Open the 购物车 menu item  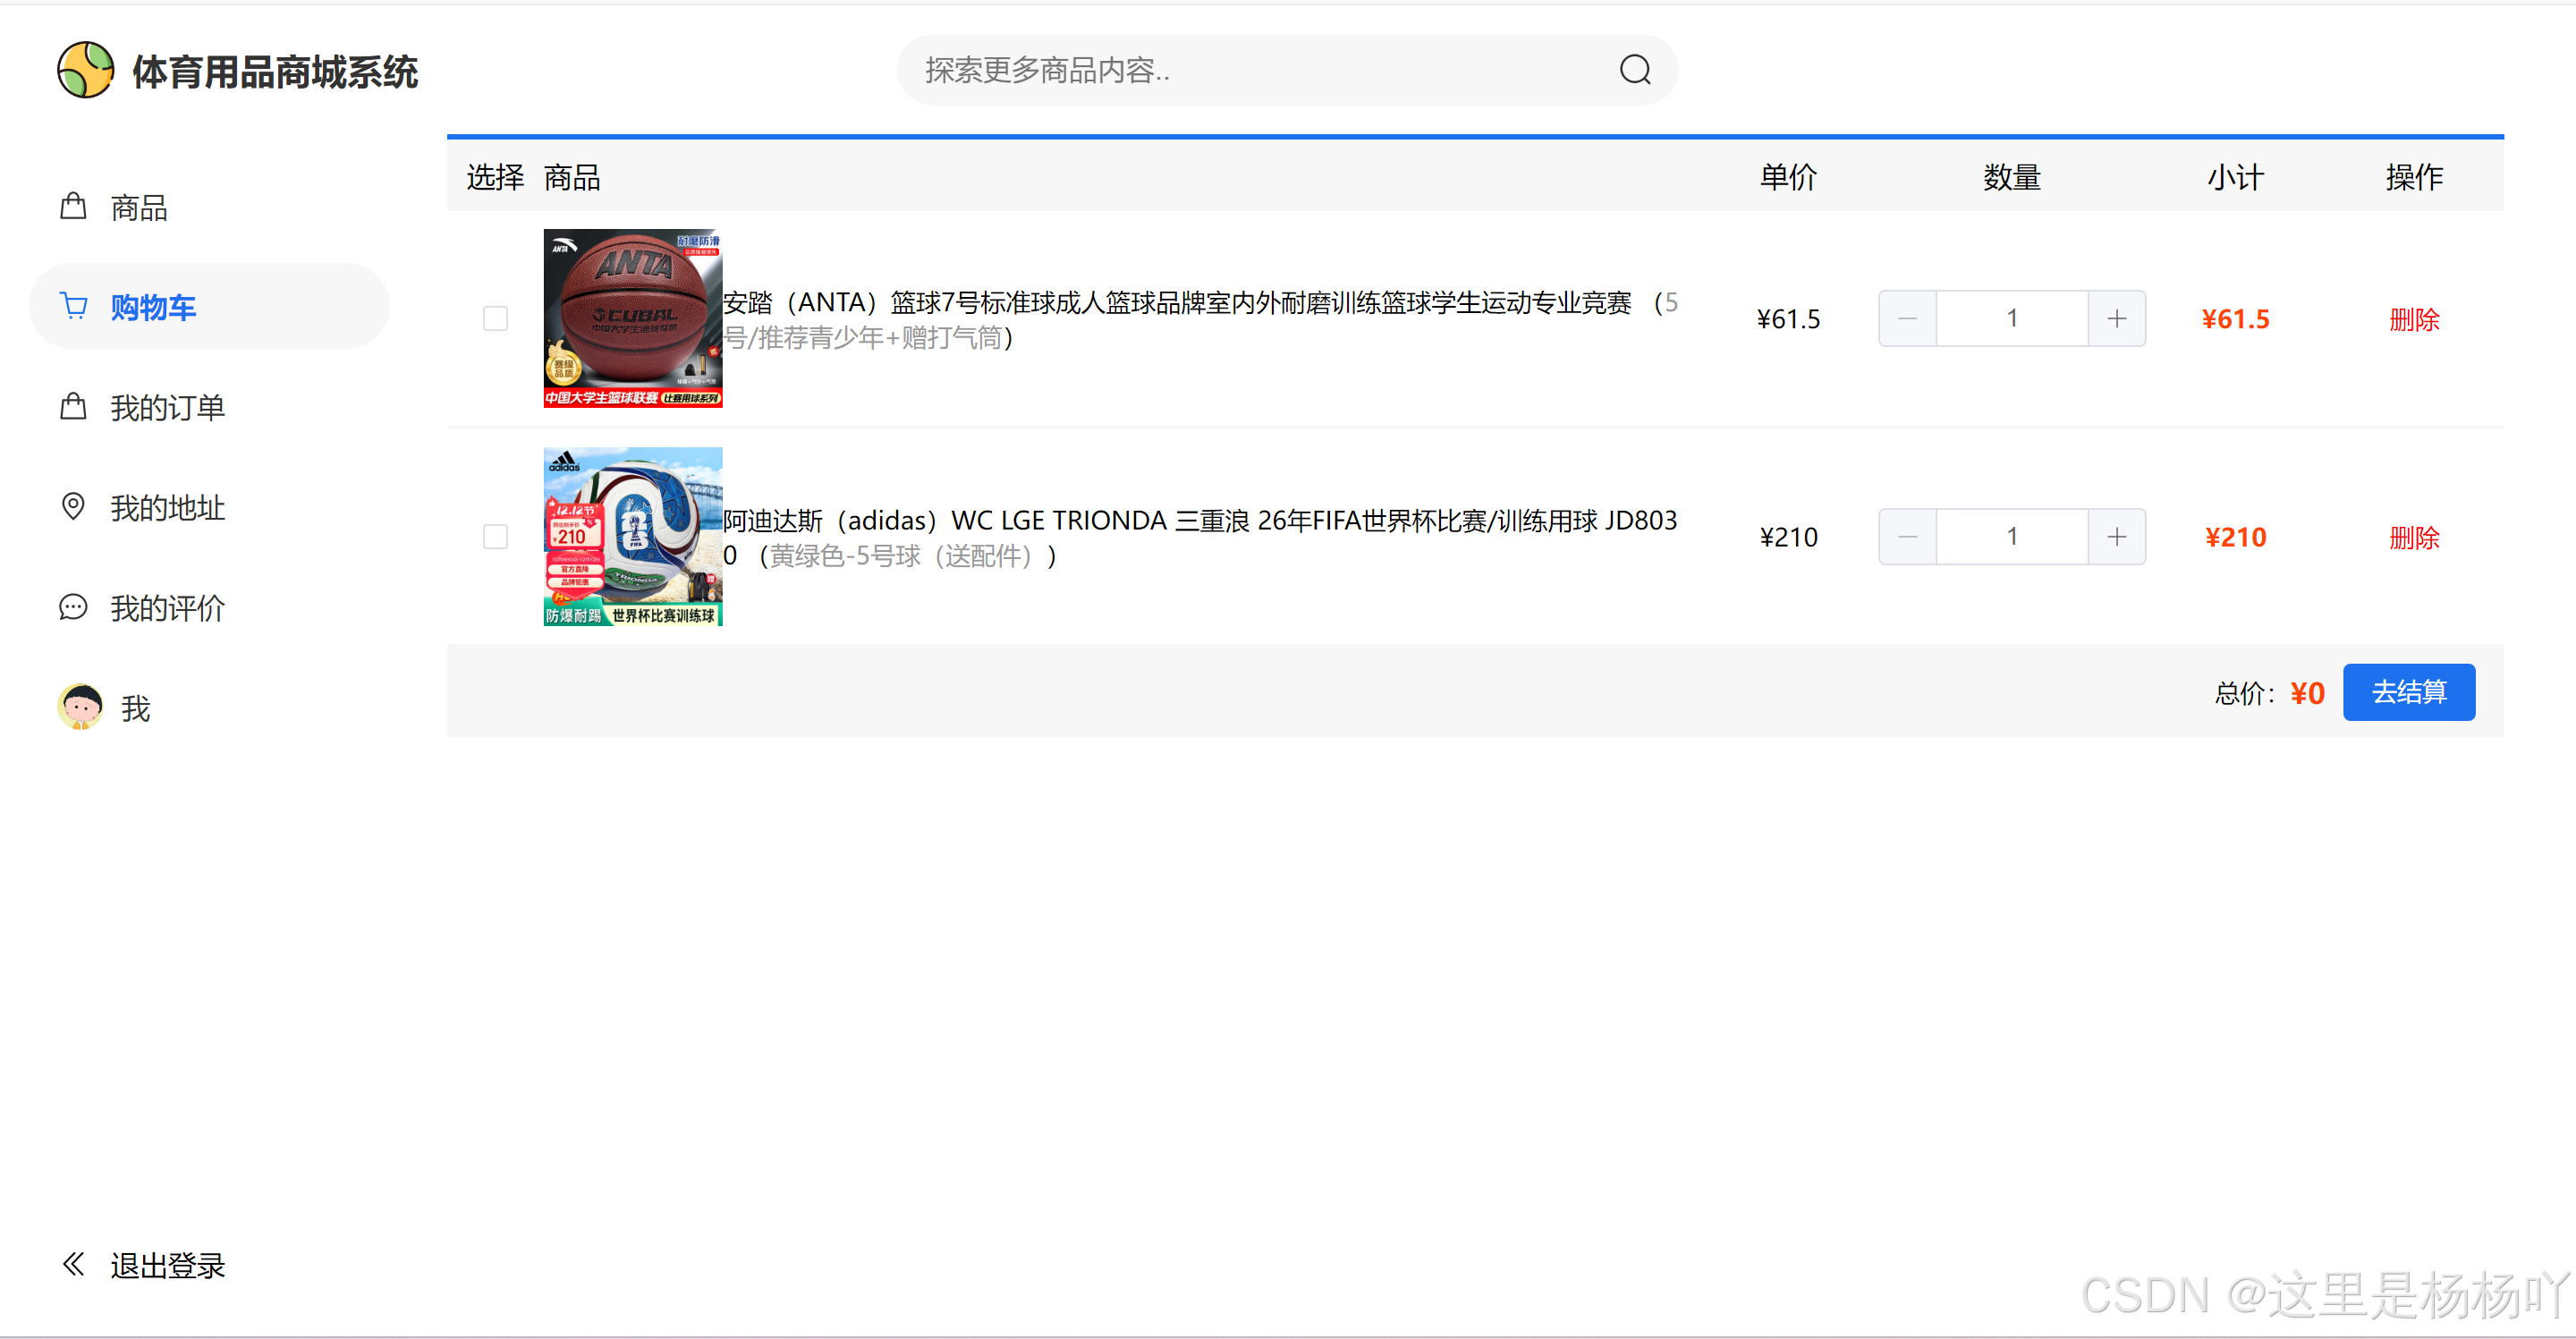pos(209,306)
